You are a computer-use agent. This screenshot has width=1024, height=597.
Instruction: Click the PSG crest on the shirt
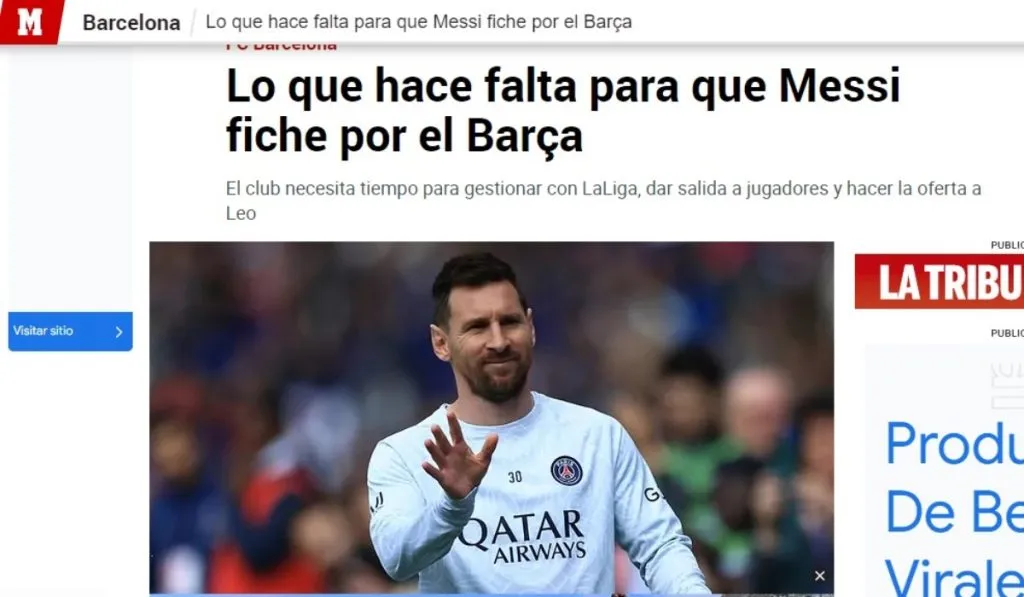pyautogui.click(x=566, y=470)
